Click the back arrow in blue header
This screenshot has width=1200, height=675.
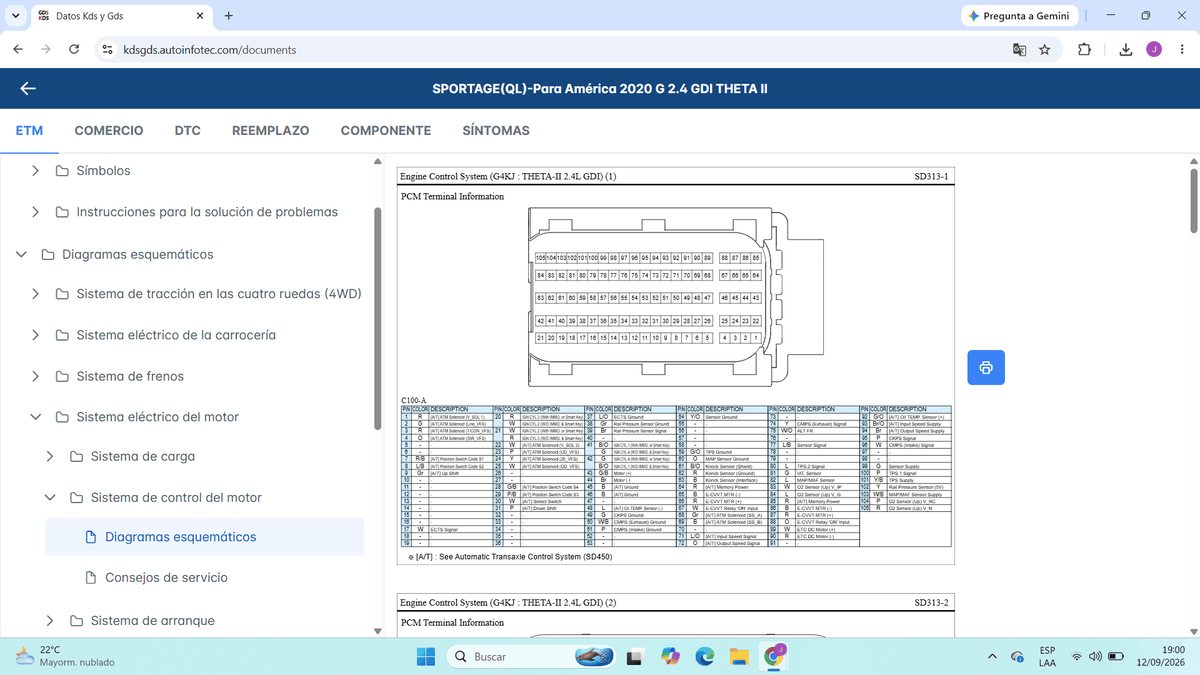[28, 89]
